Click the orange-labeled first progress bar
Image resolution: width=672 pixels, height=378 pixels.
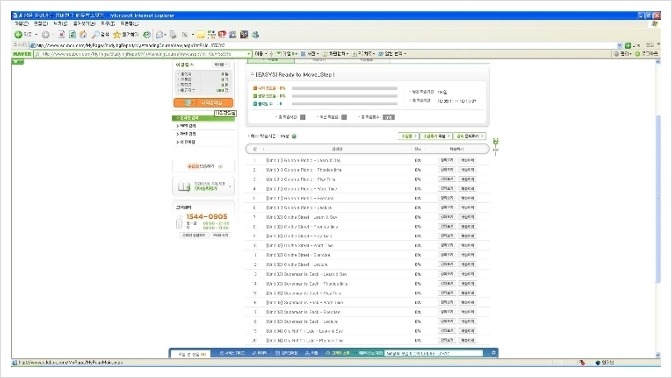(345, 88)
